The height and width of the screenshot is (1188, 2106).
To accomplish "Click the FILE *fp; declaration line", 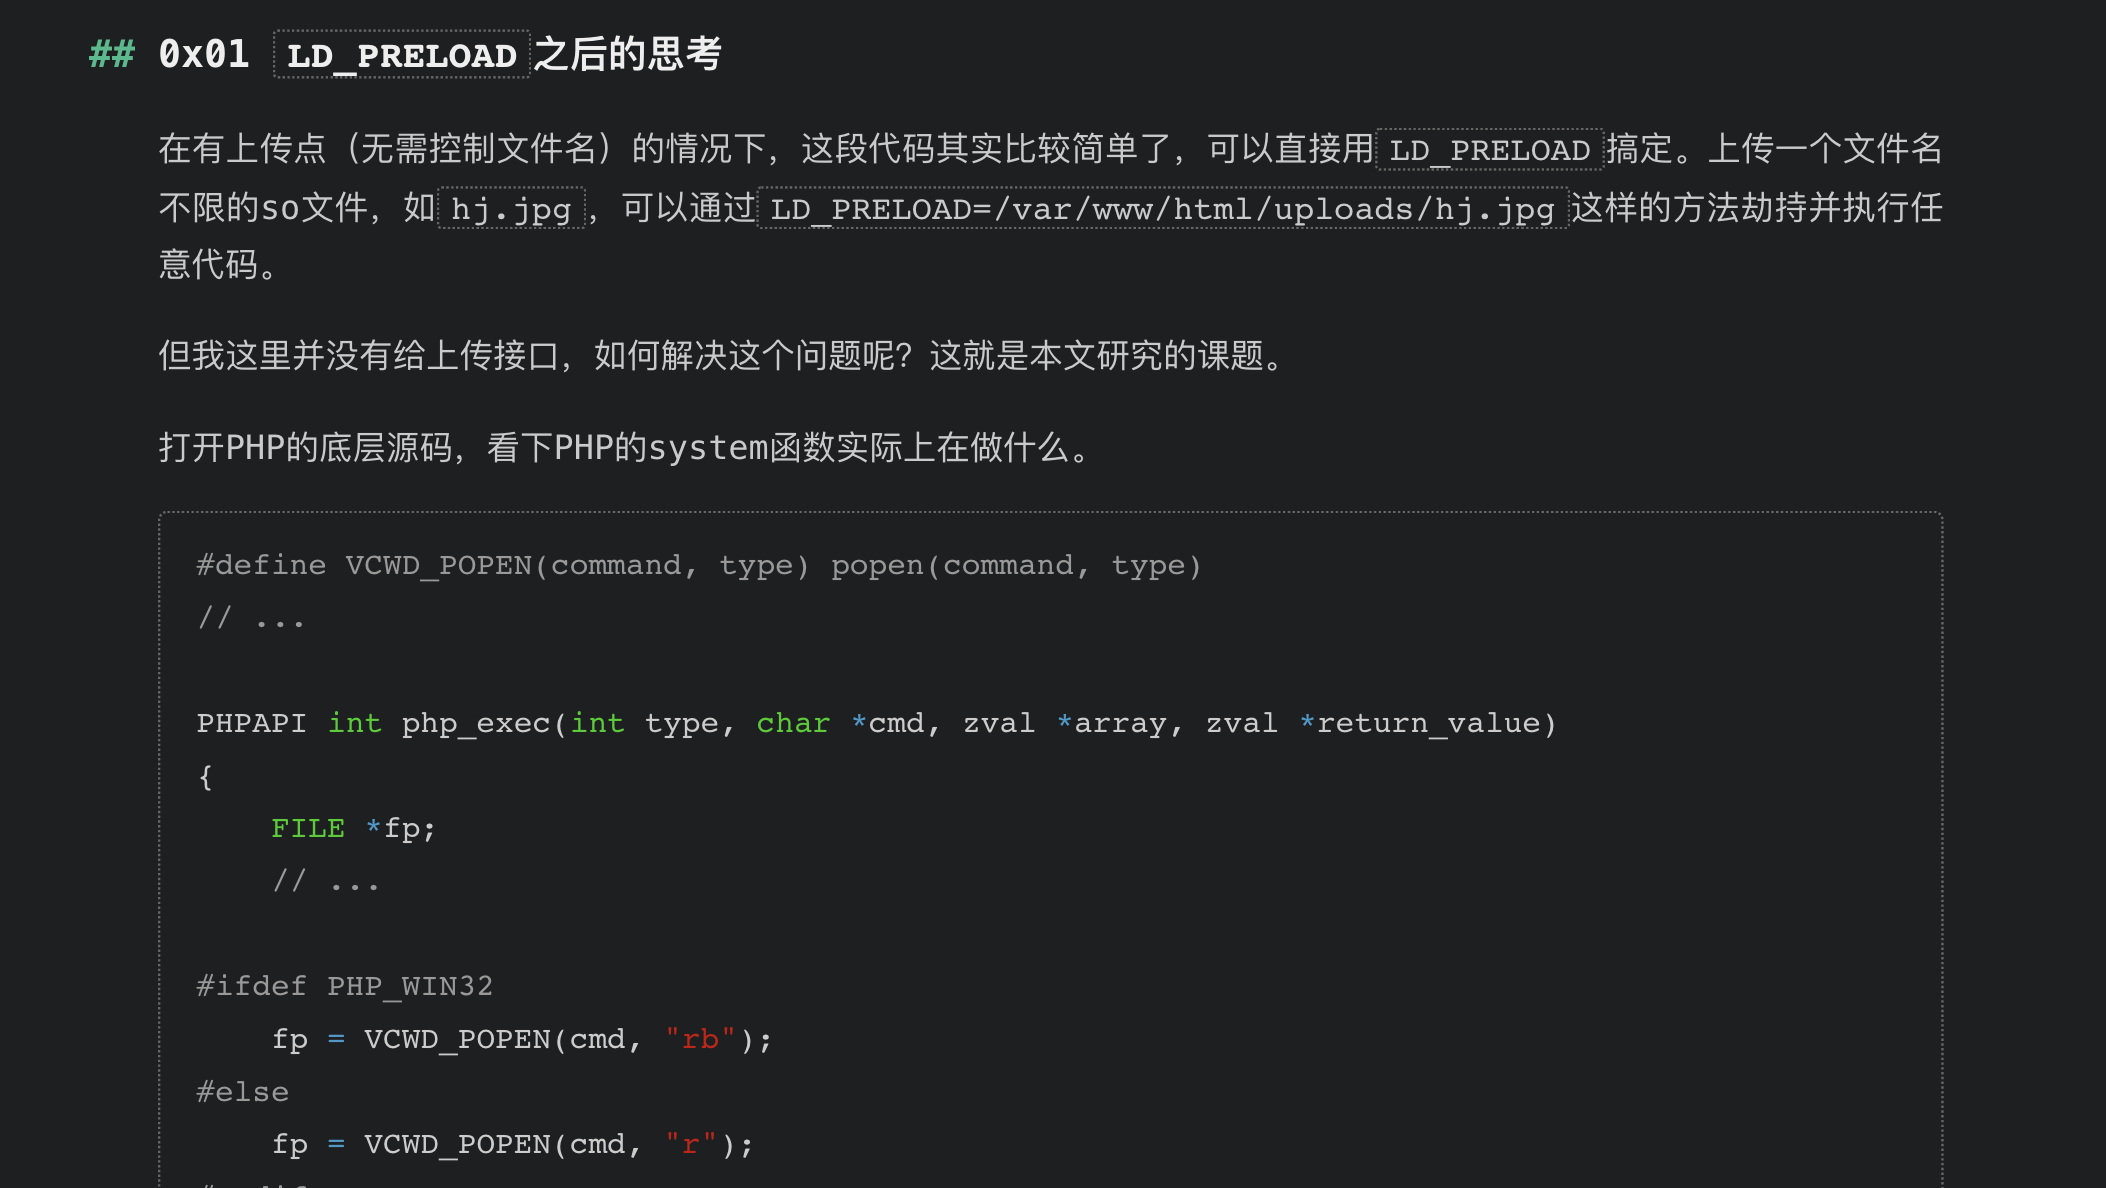I will coord(353,828).
